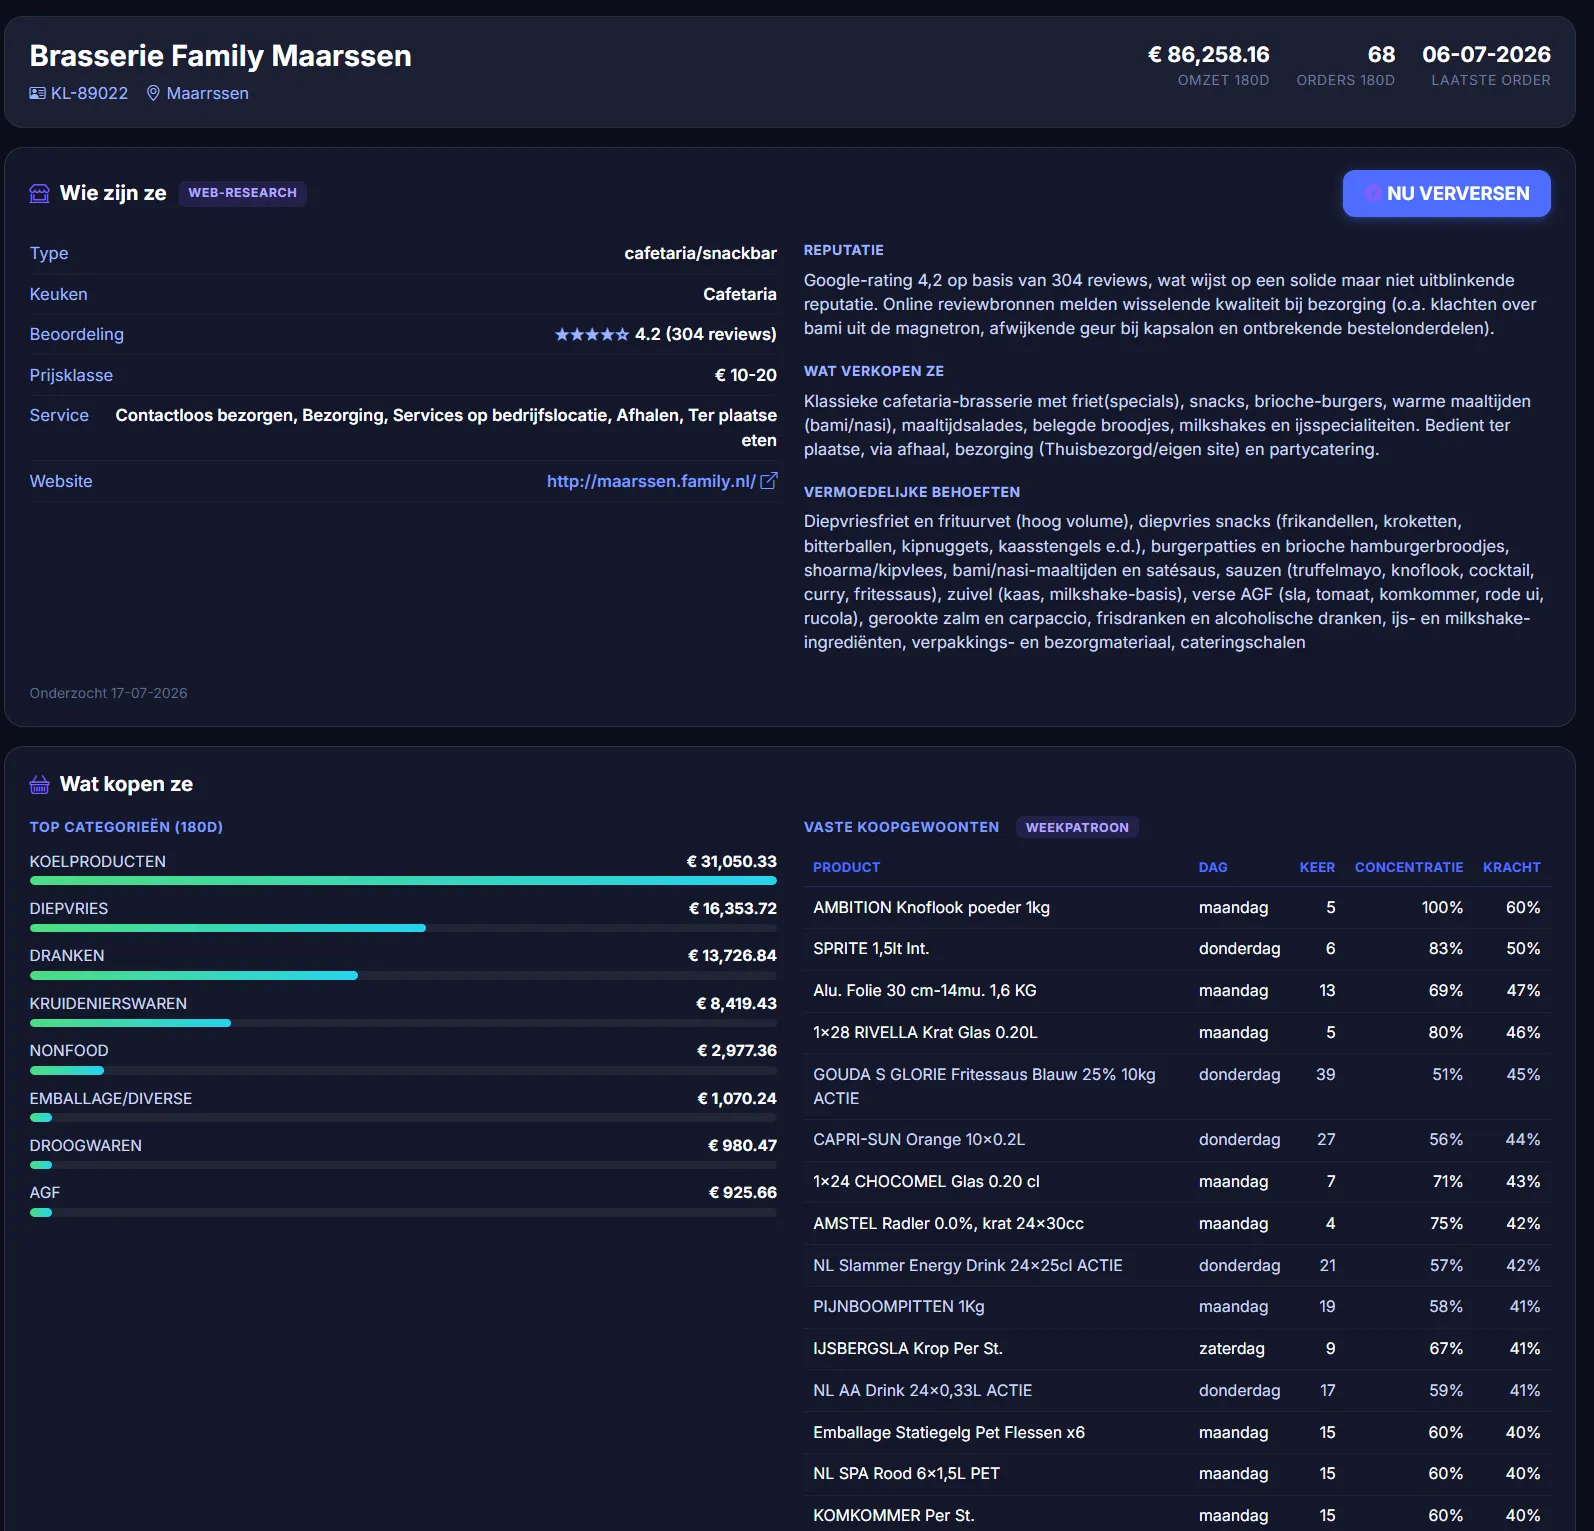The image size is (1594, 1531).
Task: Select the CAPRI-SUN Orange 10×0.2L row
Action: tap(1177, 1140)
